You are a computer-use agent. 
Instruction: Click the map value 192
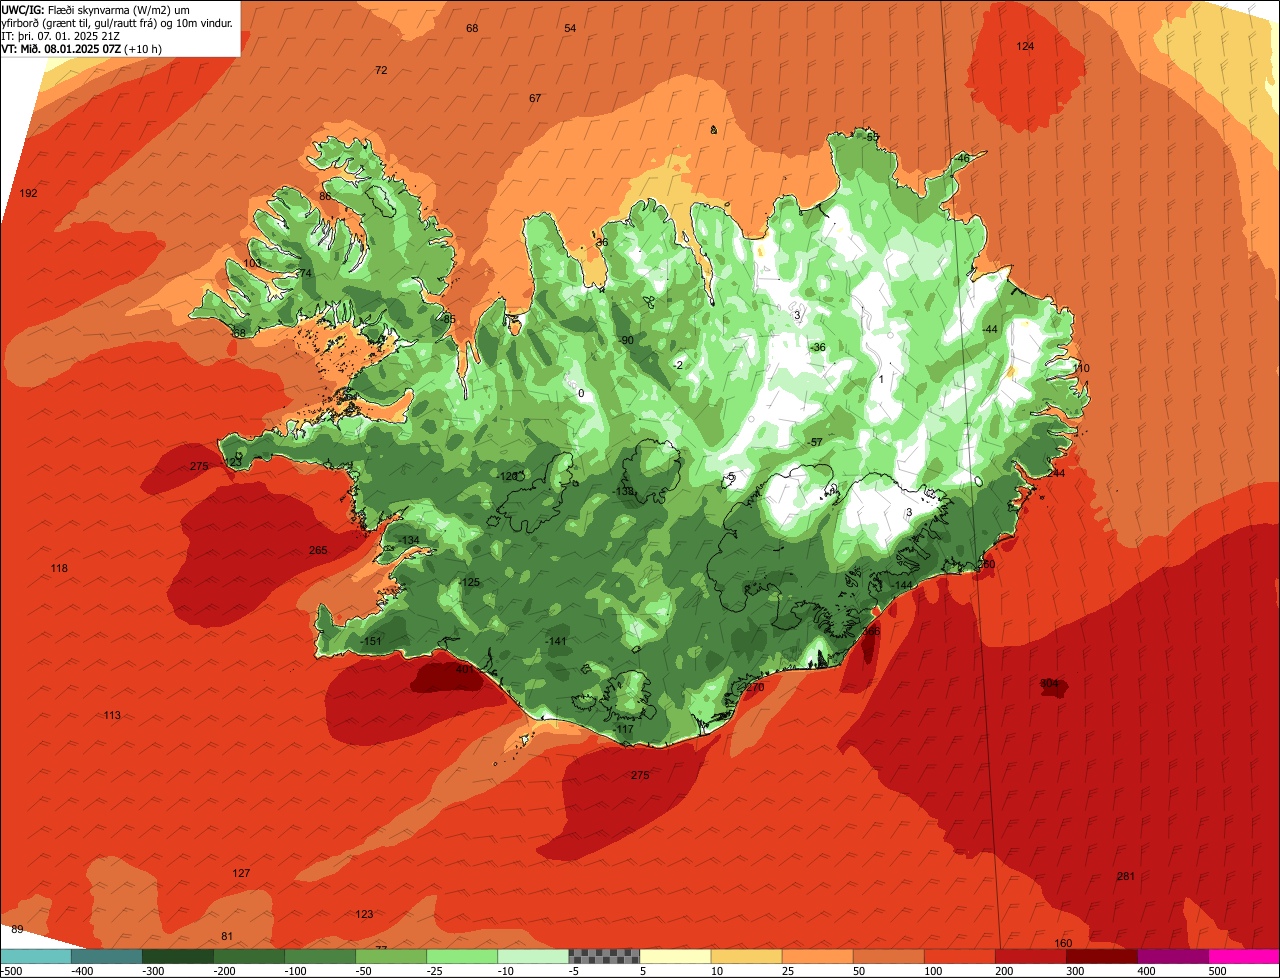point(29,193)
